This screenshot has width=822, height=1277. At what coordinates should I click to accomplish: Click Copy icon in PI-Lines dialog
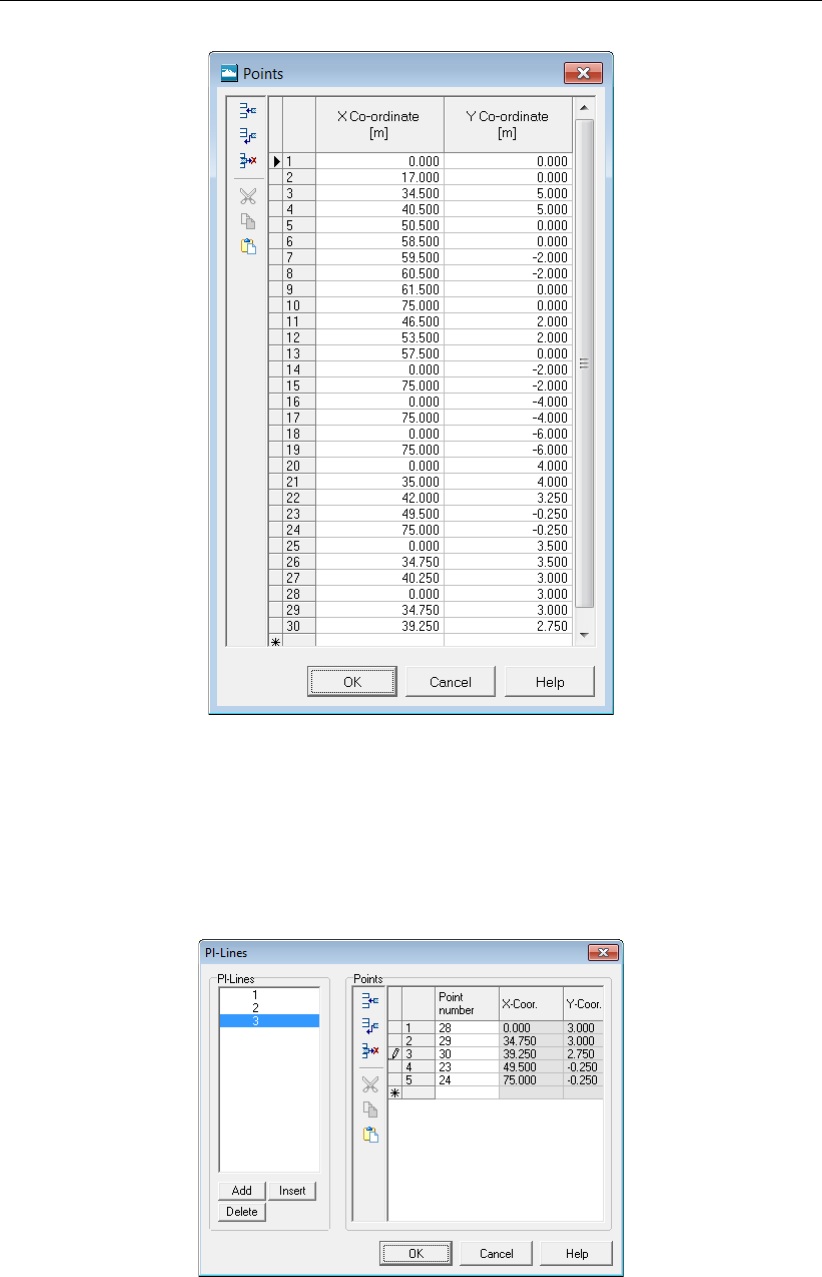click(x=370, y=1109)
